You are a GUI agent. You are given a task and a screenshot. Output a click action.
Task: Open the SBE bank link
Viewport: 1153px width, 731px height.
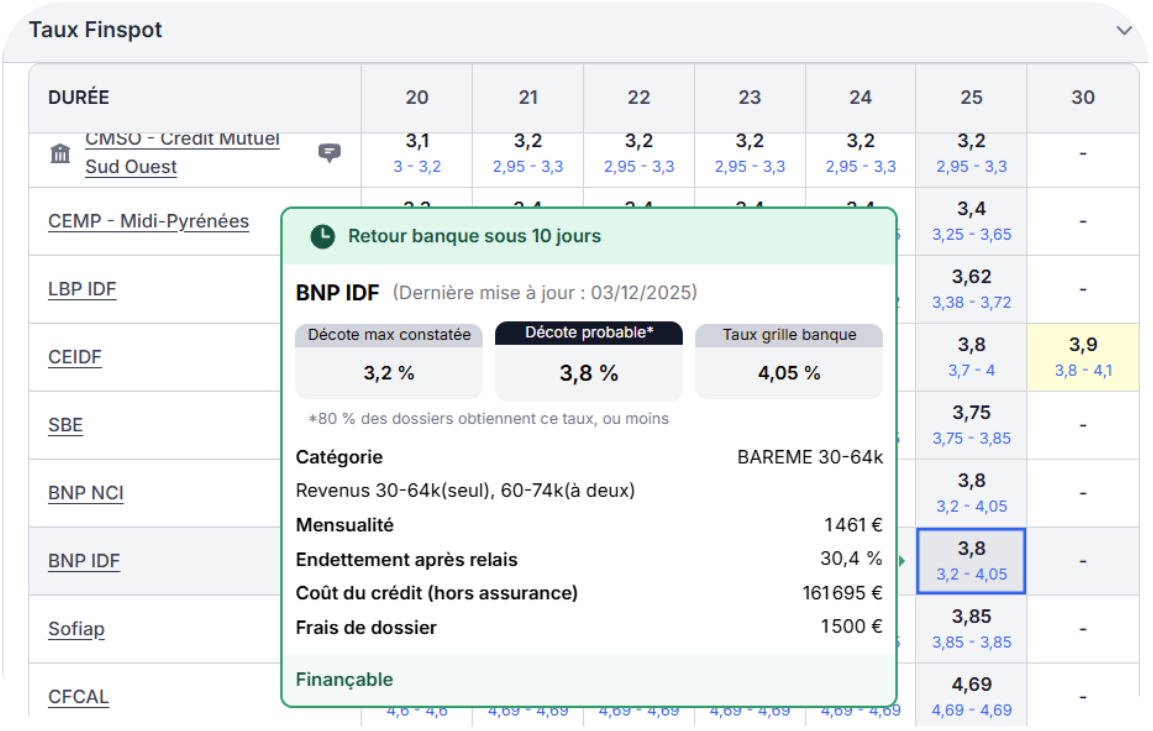[x=65, y=425]
